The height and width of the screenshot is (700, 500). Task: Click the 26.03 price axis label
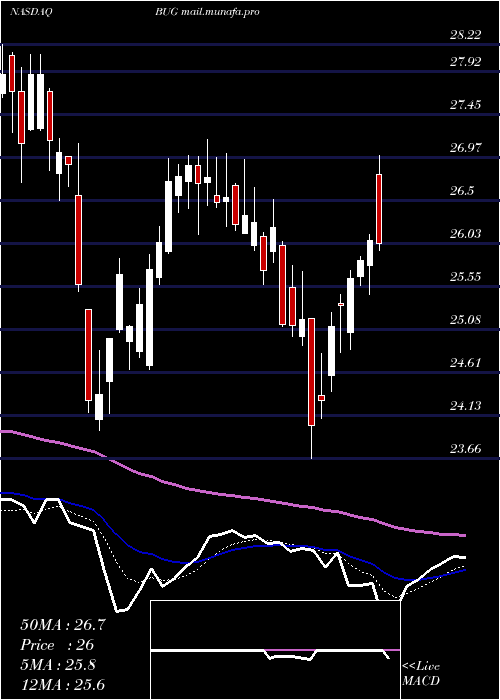(465, 234)
